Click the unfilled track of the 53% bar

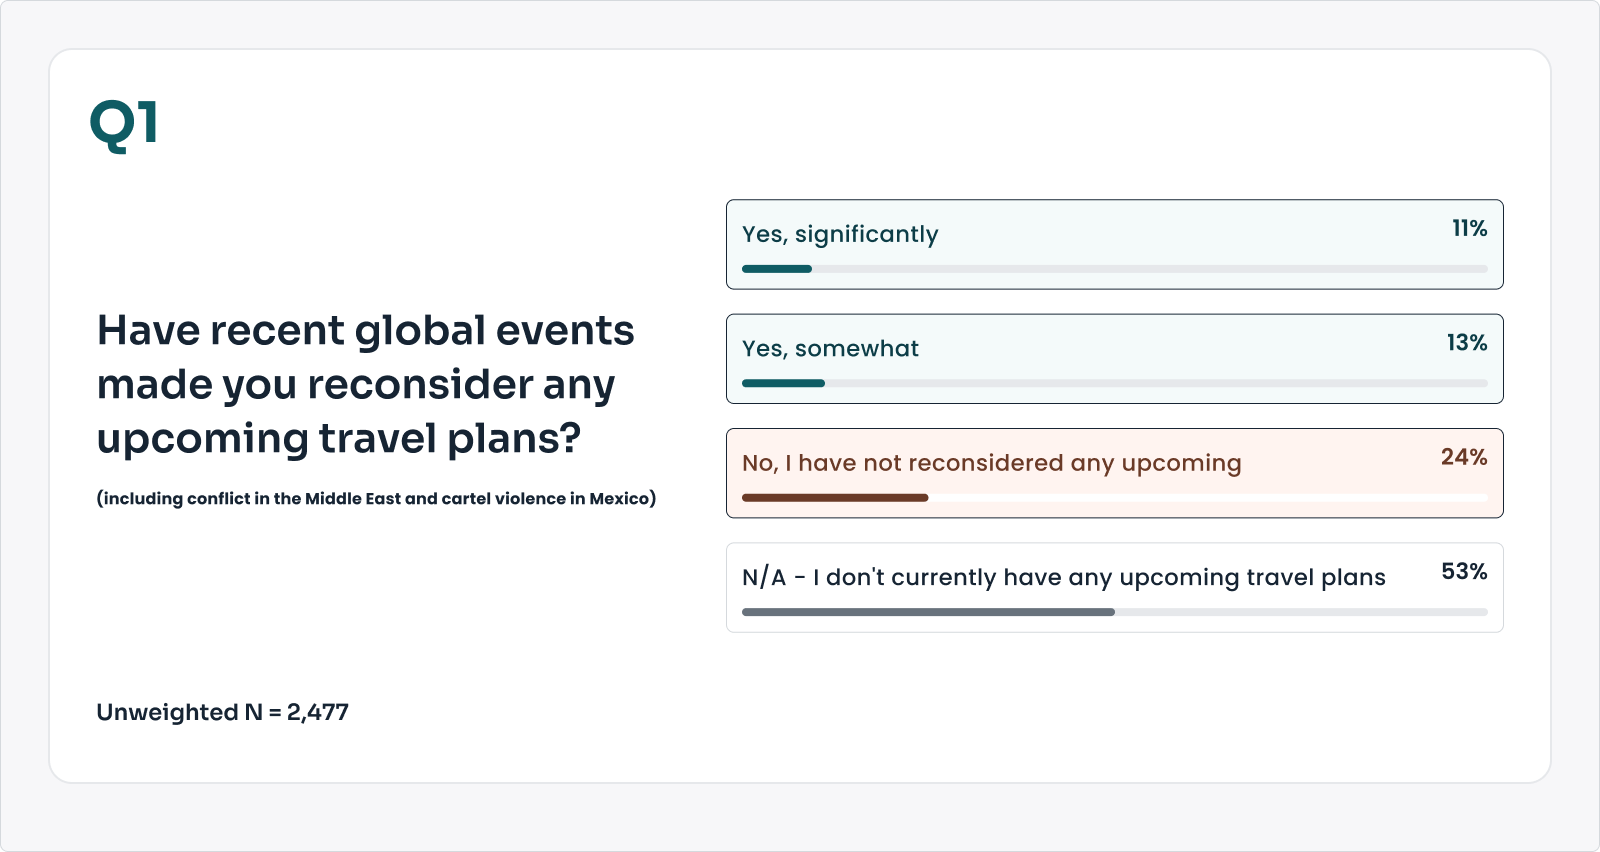[x=1300, y=612]
